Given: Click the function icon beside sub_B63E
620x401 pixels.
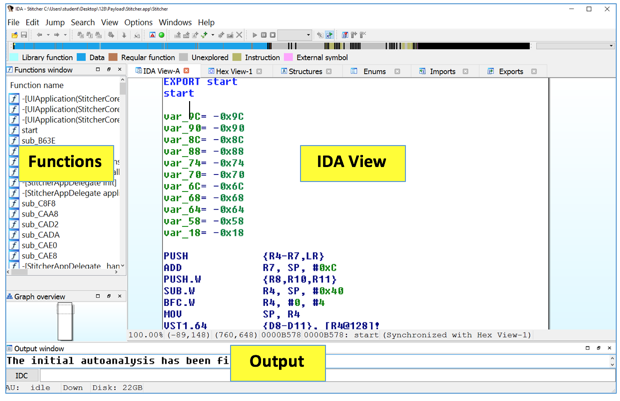Looking at the screenshot, I should pos(14,141).
